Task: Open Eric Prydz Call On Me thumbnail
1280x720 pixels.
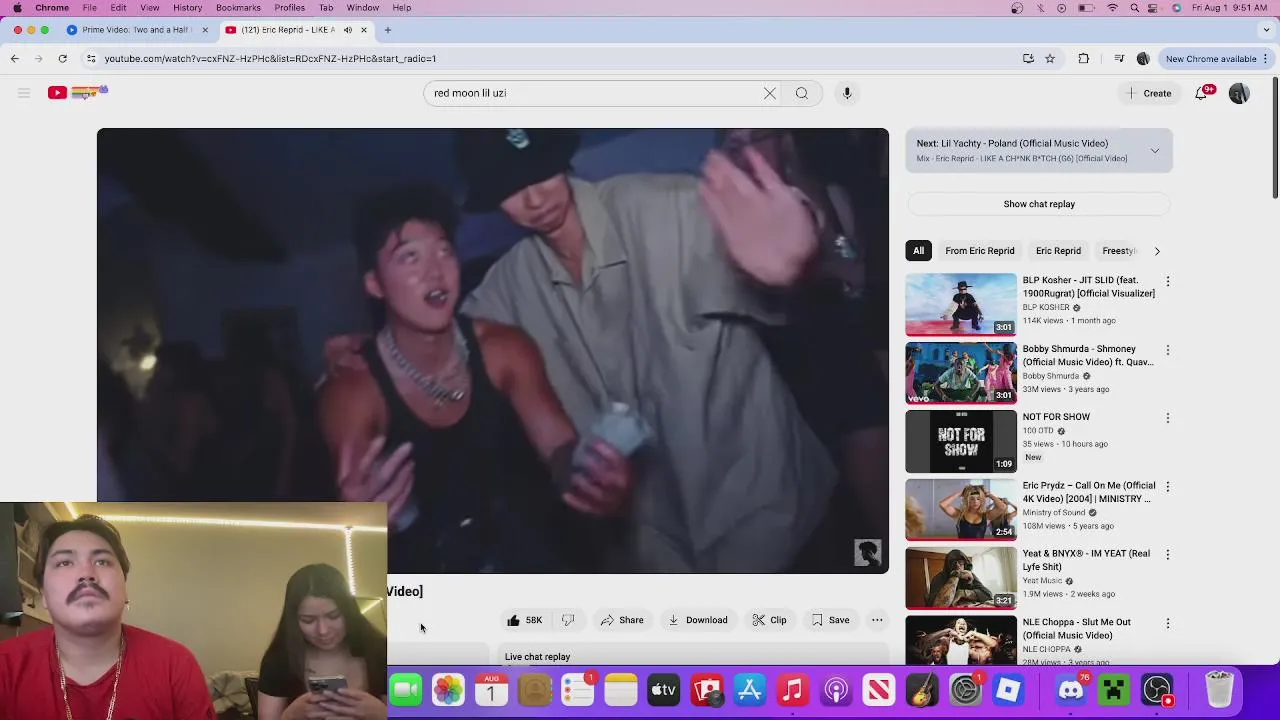Action: 961,509
